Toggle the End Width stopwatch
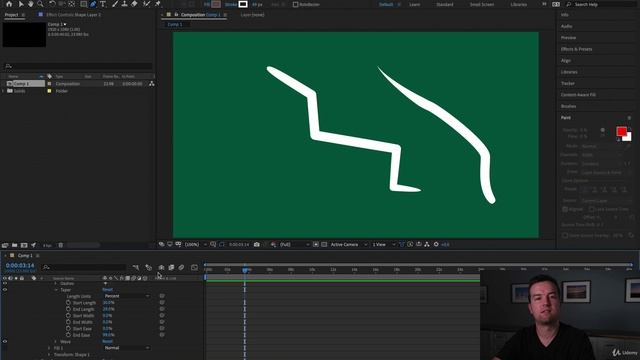Image resolution: width=640 pixels, height=360 pixels. coord(68,322)
